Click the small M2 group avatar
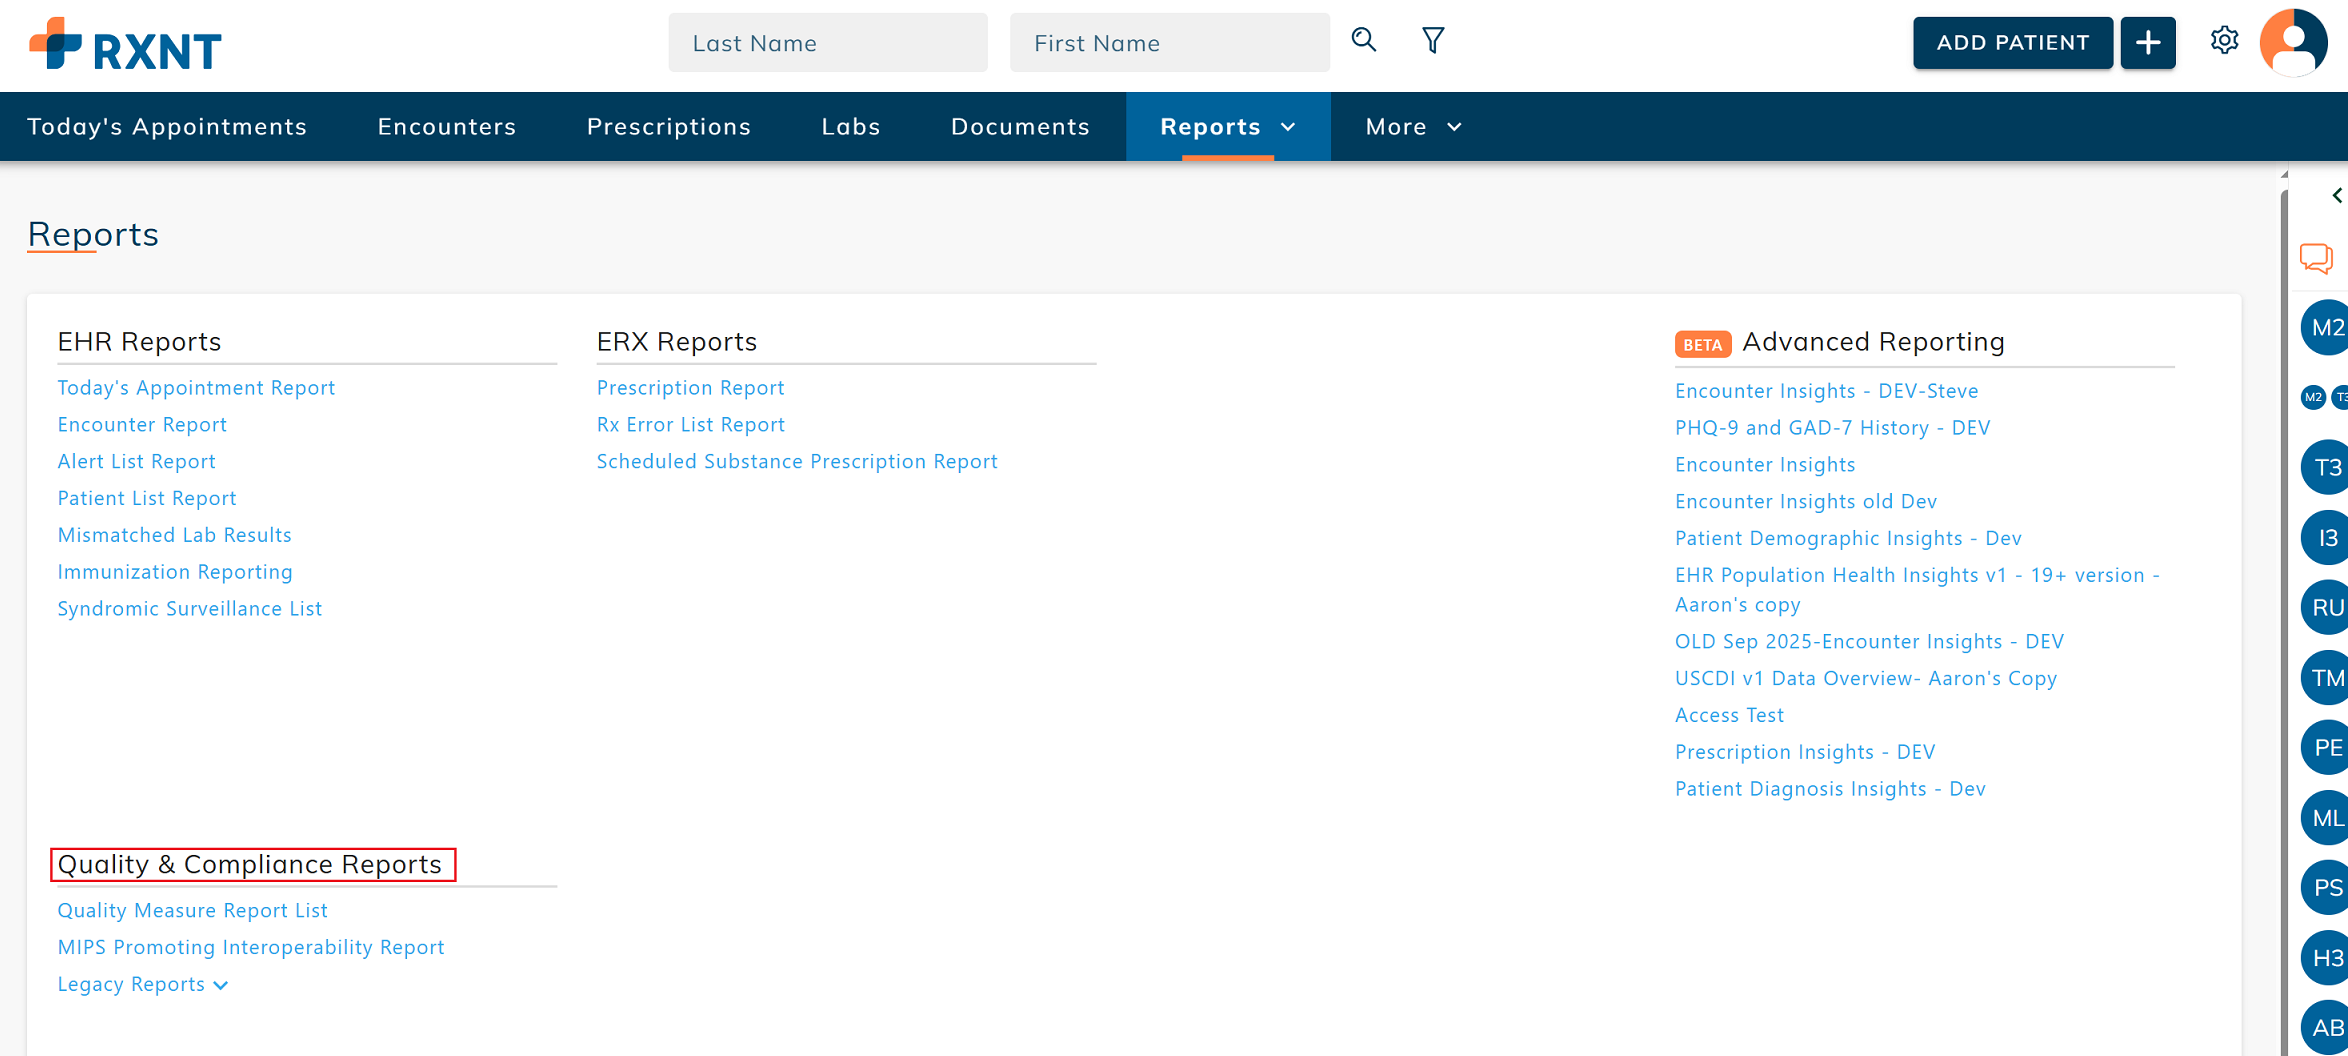2348x1056 pixels. (x=2313, y=397)
